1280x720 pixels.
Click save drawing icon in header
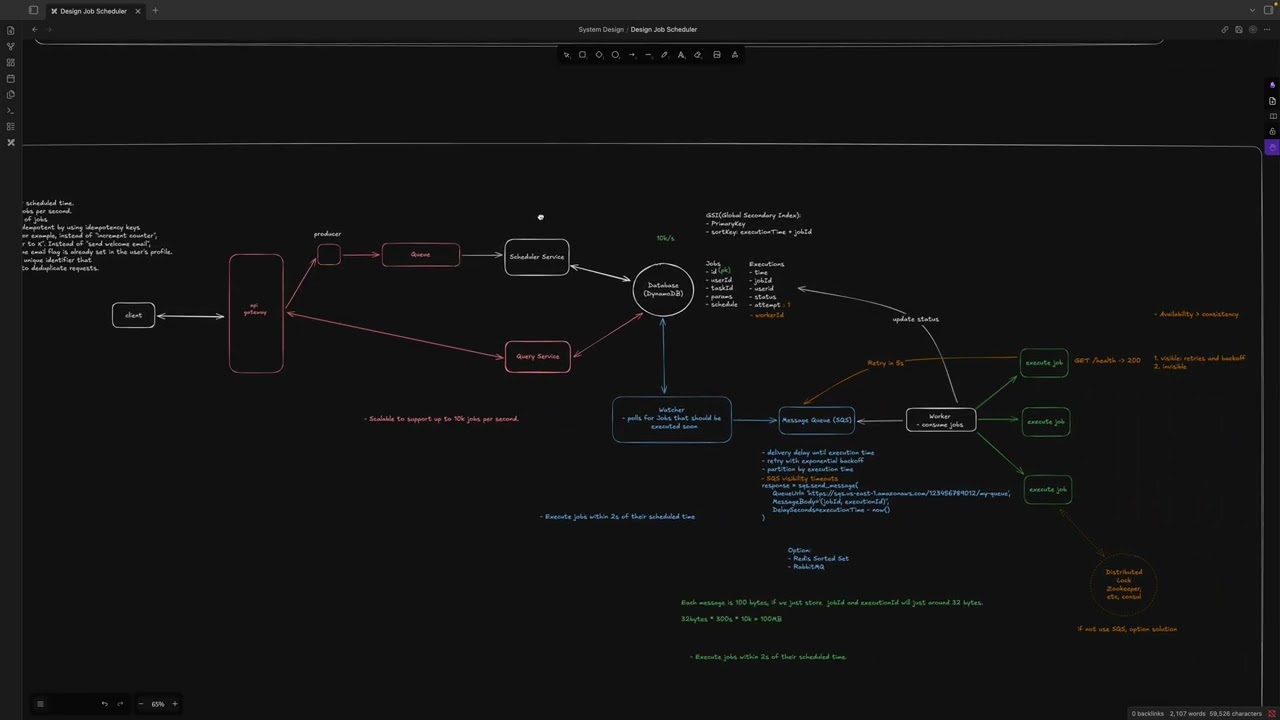1239,29
